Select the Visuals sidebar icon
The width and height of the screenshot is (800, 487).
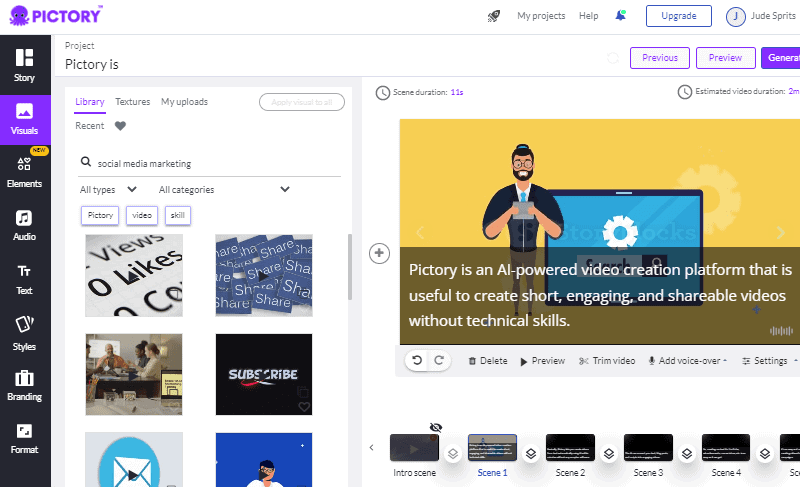pos(24,119)
